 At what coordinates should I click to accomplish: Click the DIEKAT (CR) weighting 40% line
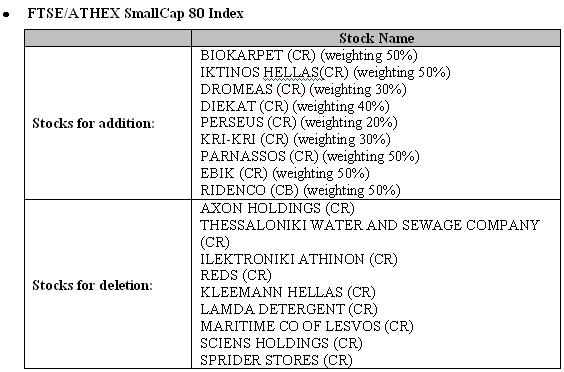point(295,106)
